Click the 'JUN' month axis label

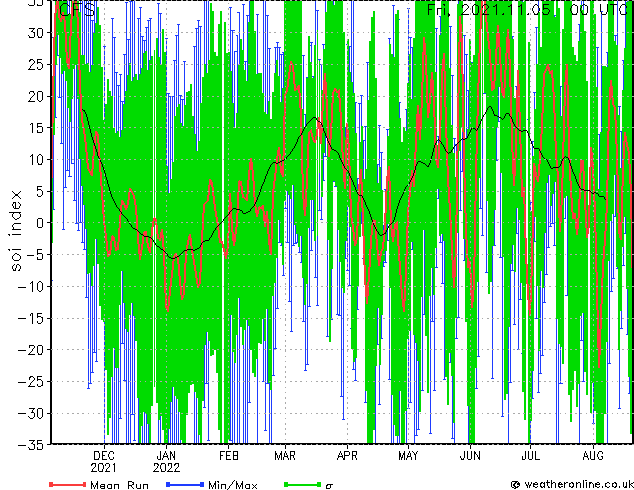click(470, 456)
